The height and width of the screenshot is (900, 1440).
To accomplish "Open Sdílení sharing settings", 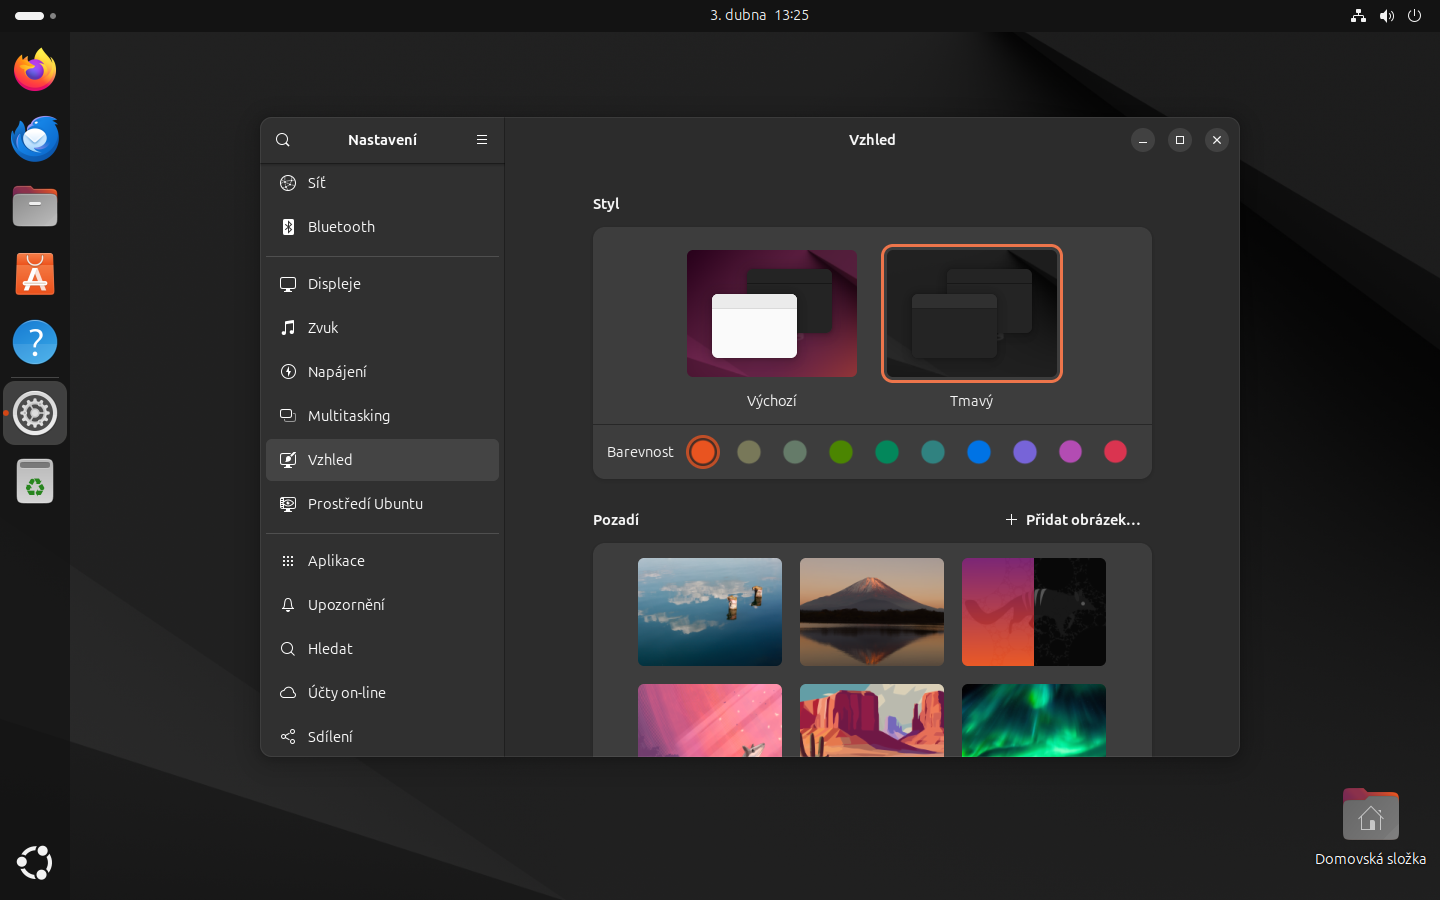I will point(382,737).
